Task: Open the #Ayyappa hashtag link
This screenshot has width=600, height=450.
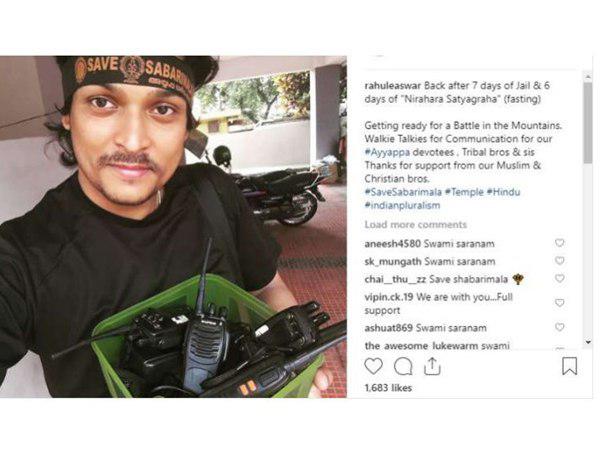Action: point(387,152)
